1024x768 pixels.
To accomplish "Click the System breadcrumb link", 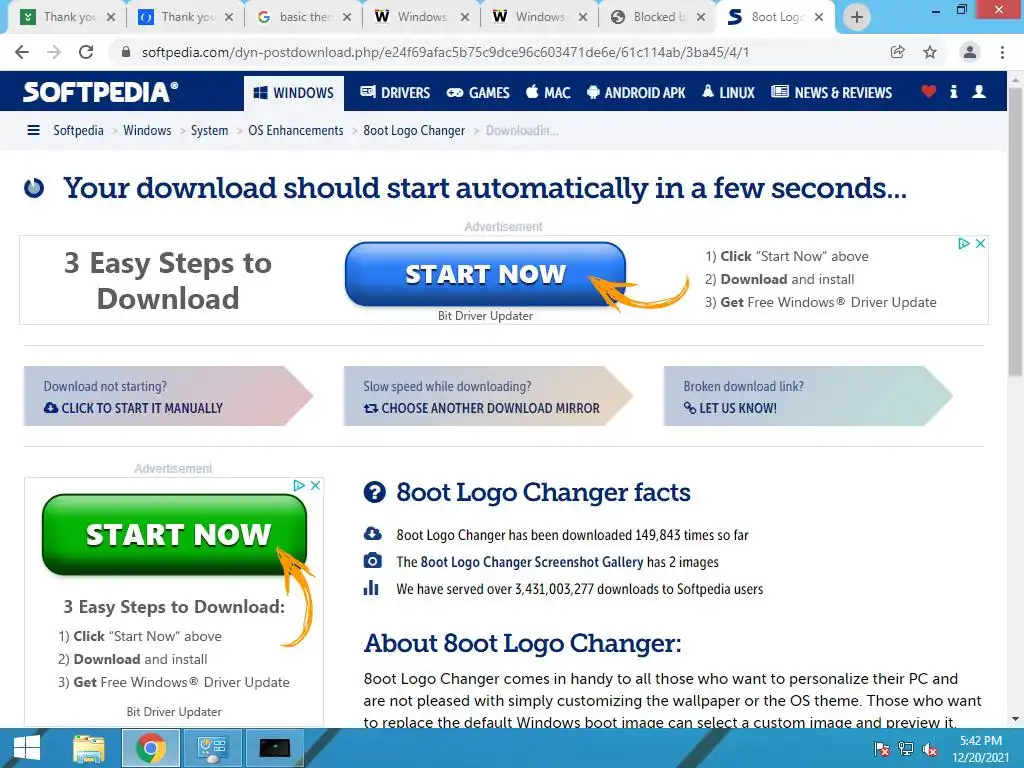I will point(209,131).
